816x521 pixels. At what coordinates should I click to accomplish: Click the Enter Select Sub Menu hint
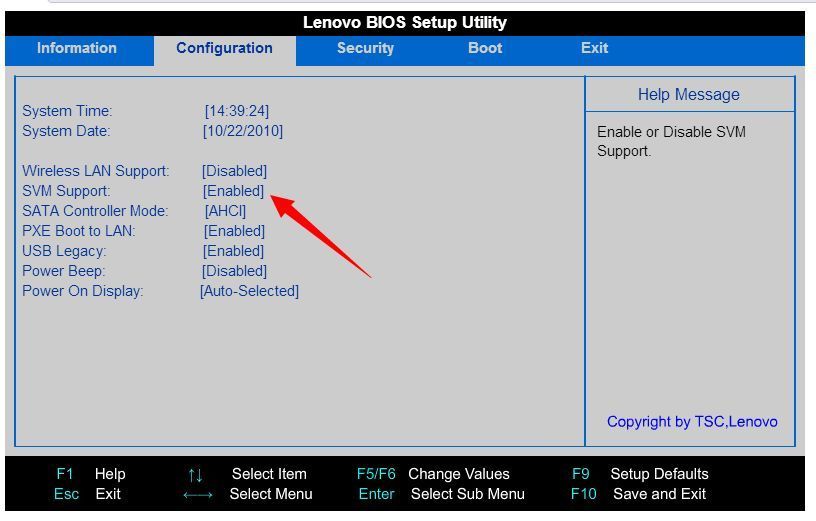tap(441, 494)
